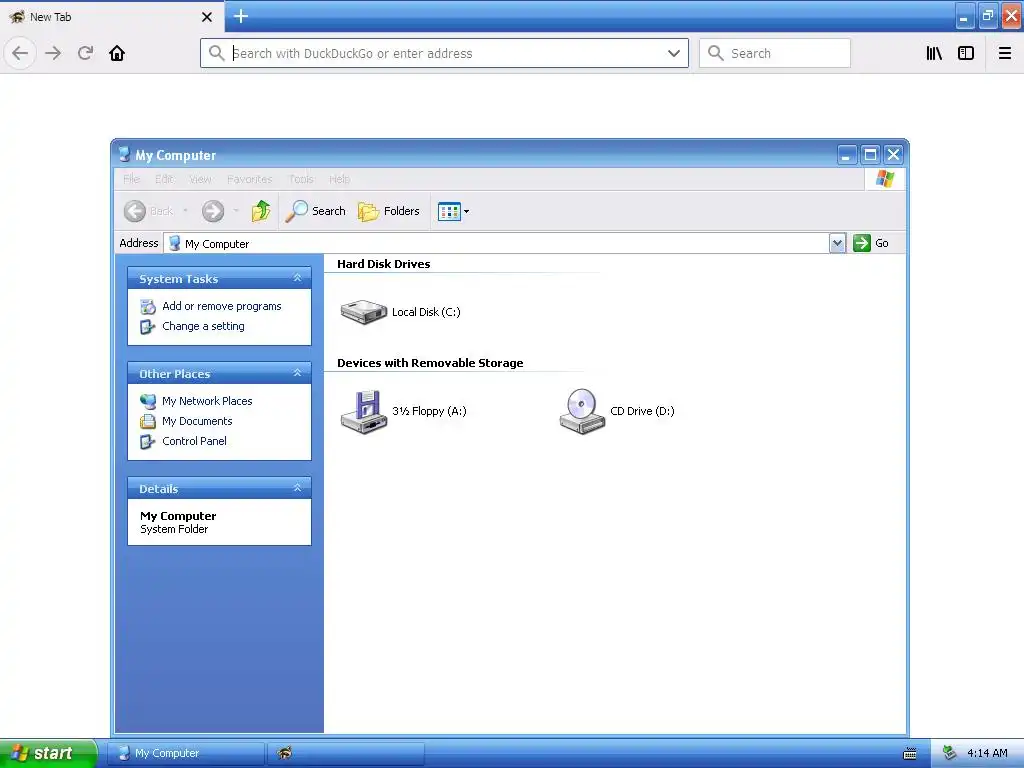Collapse the System Tasks panel
Image resolution: width=1024 pixels, height=768 pixels.
click(297, 278)
